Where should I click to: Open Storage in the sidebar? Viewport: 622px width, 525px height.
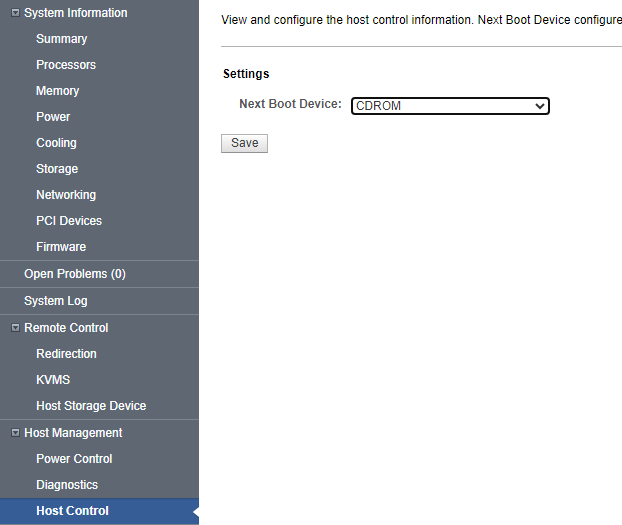pos(57,169)
